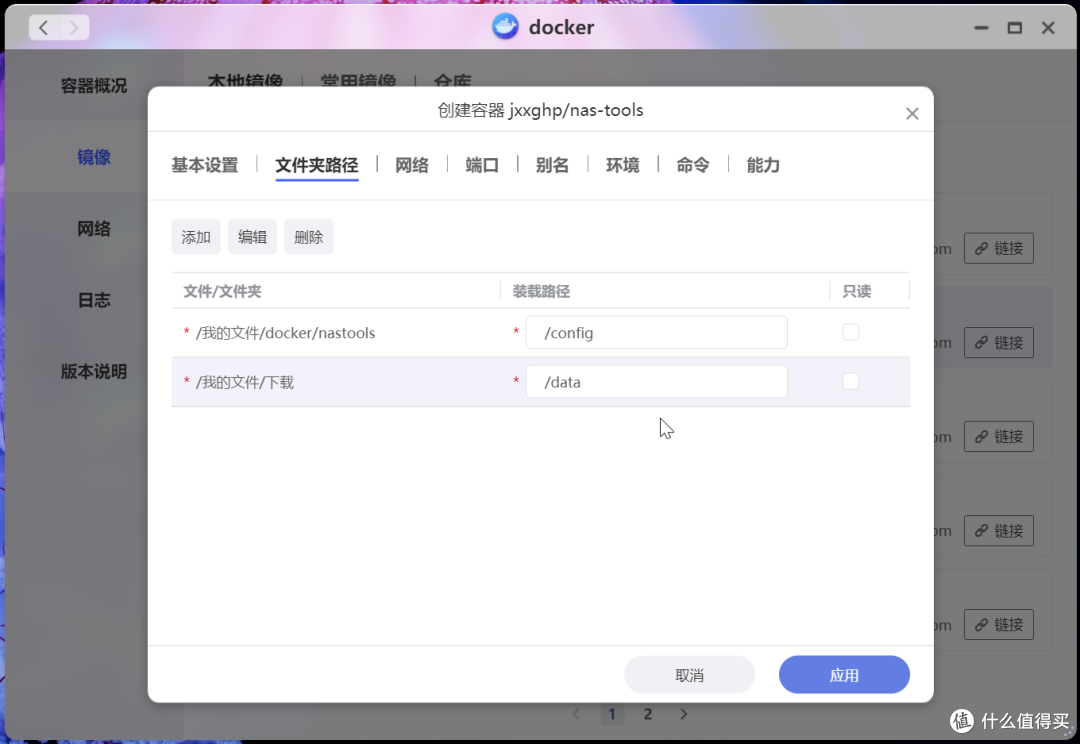Click the 取消 button
Screen dimensions: 1080x744
[689, 675]
